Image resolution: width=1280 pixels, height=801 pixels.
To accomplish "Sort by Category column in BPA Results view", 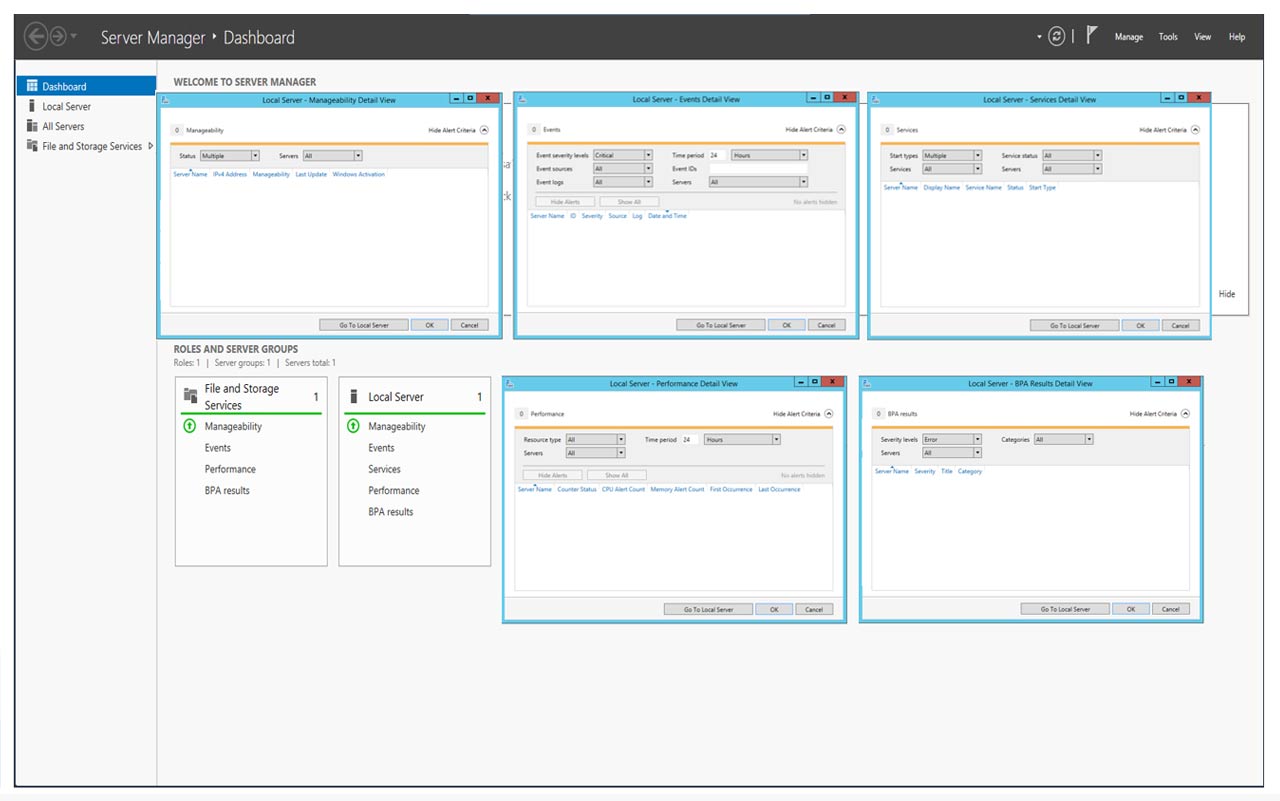I will [970, 472].
